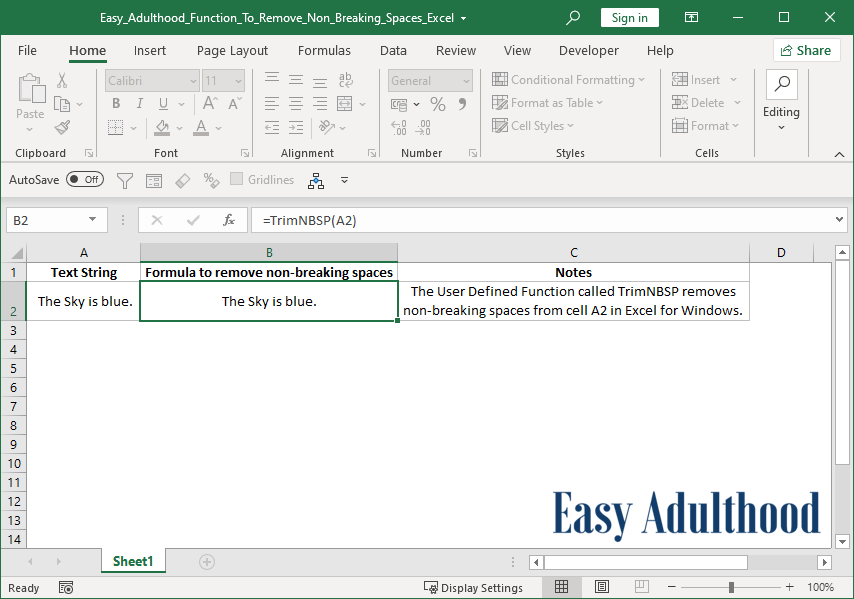Click the hierarchy diagram icon in quick toolbar
The height and width of the screenshot is (599, 854).
pos(316,180)
